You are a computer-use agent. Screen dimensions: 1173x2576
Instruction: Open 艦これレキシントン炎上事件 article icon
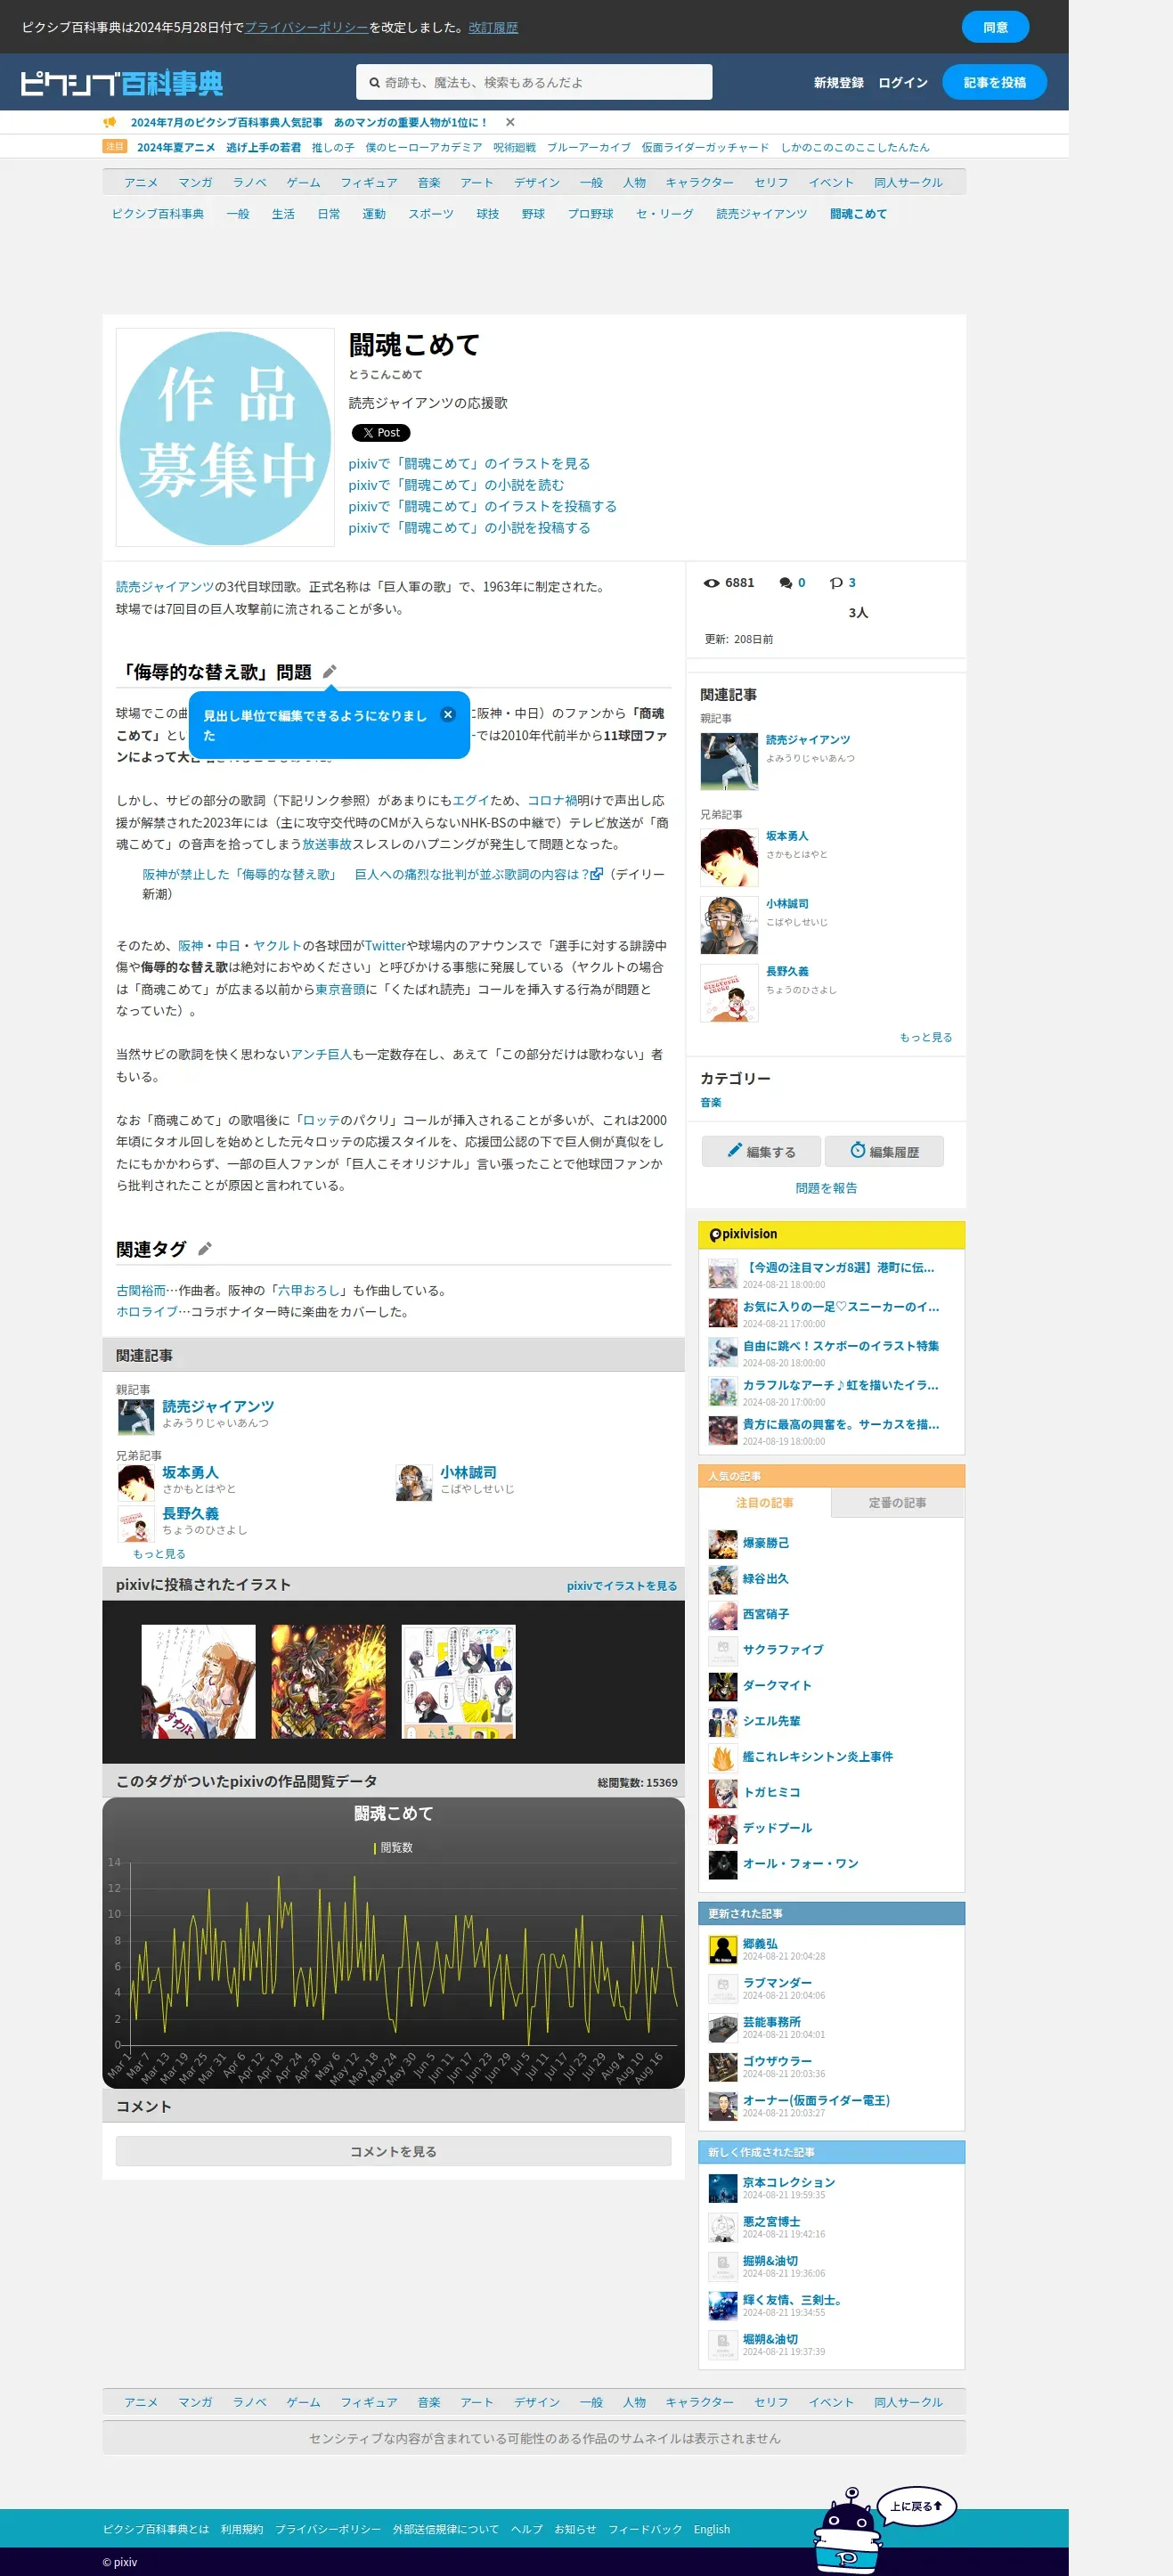click(x=722, y=1757)
